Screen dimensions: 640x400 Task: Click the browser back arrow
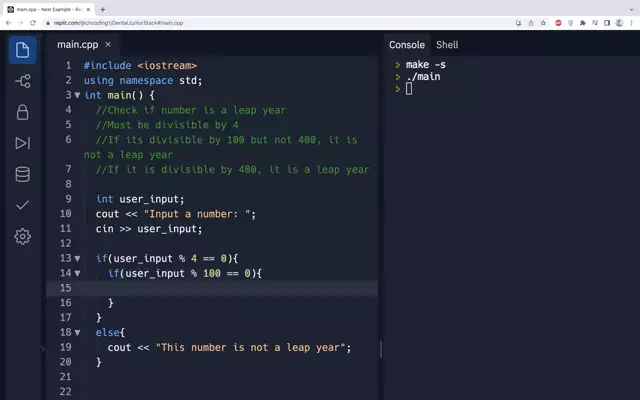point(9,23)
